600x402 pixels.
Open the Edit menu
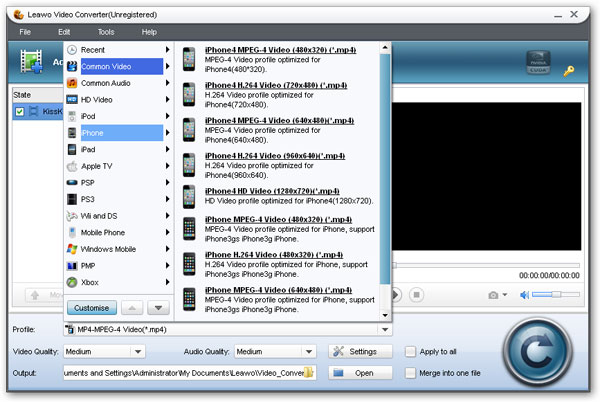coord(64,32)
